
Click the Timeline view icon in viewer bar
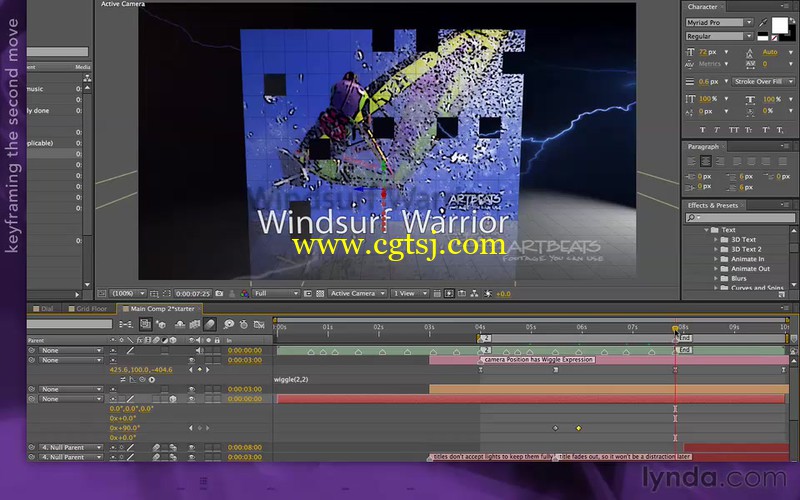coord(462,293)
